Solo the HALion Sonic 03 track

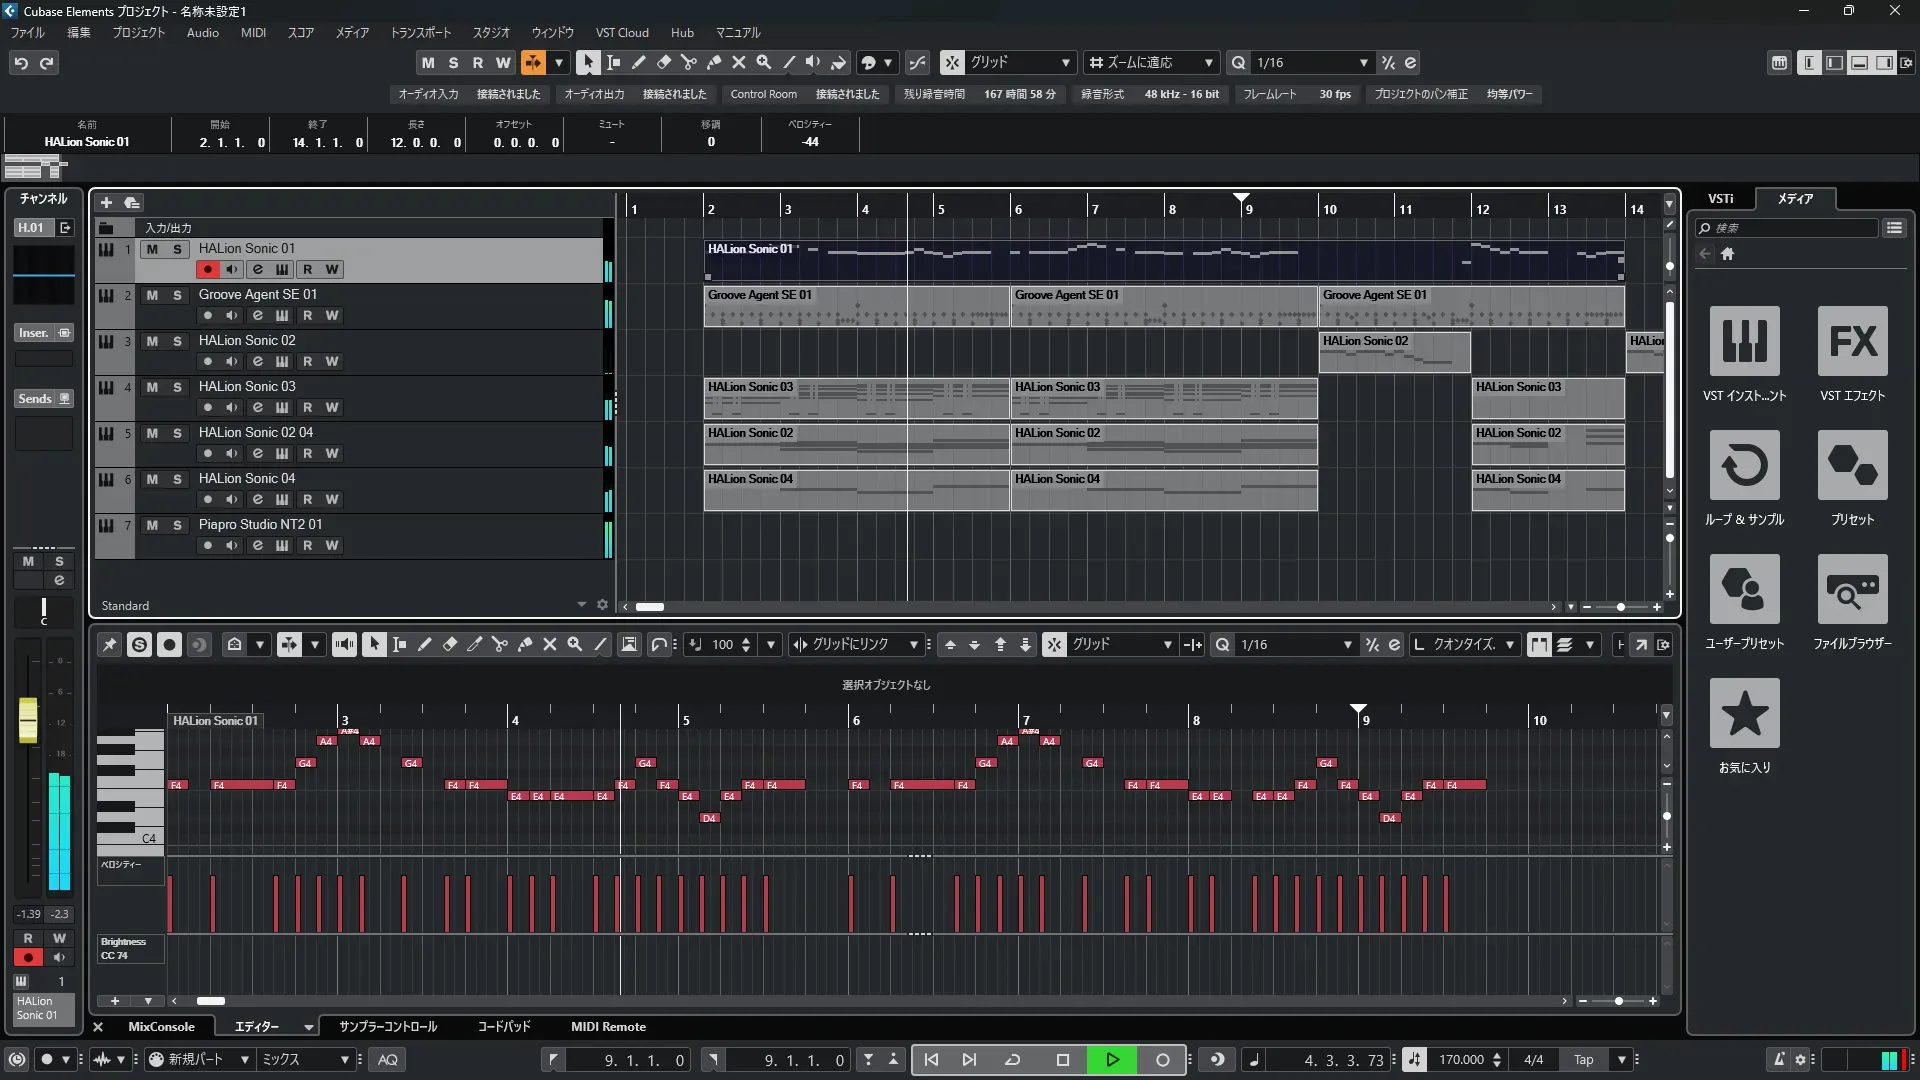(178, 387)
